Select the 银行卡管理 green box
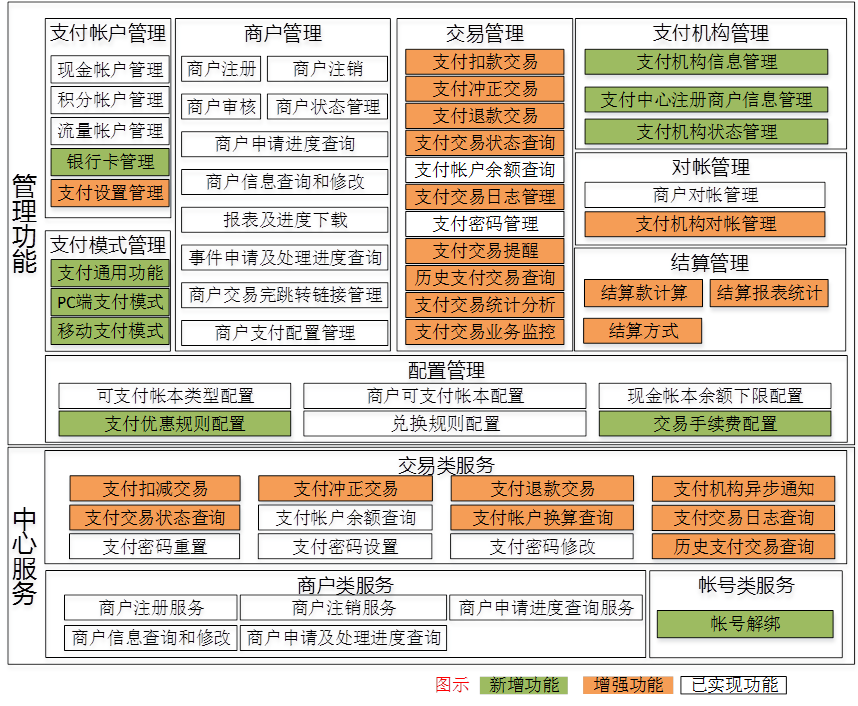 110,161
